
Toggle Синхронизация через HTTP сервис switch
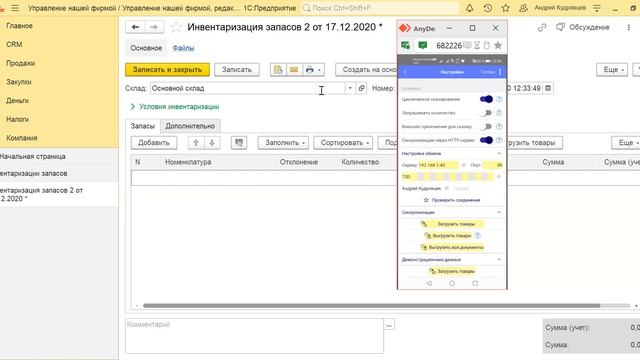point(486,140)
